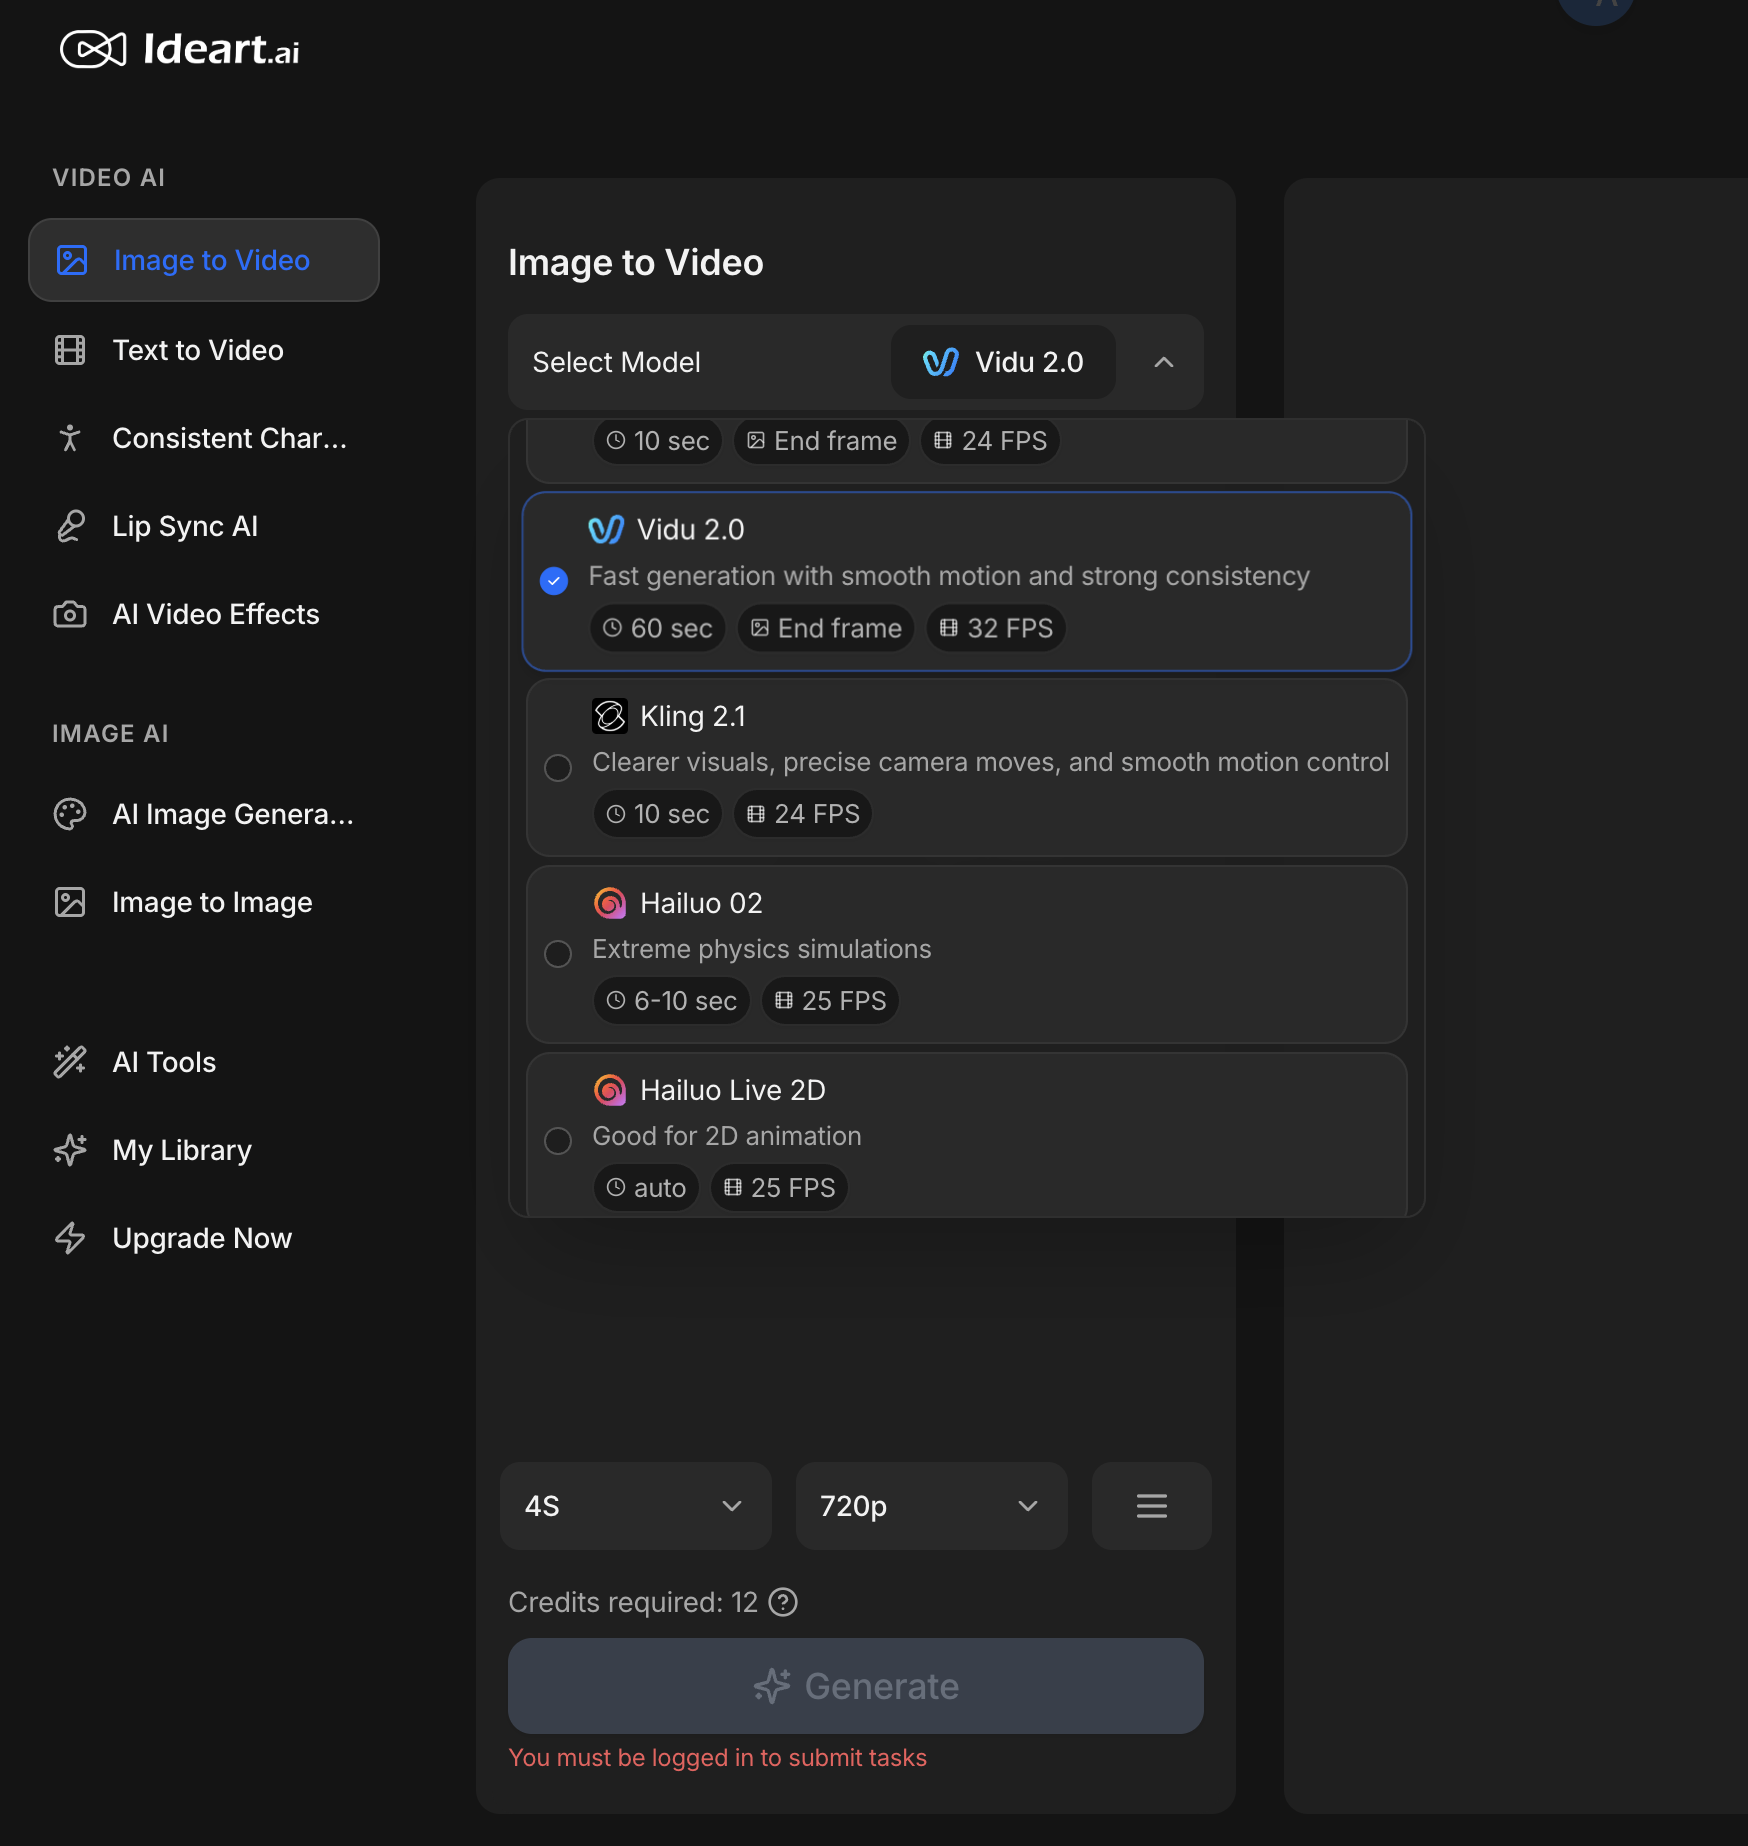This screenshot has width=1748, height=1846.
Task: Select the Hailuo Live 2D radio option
Action: pos(558,1141)
